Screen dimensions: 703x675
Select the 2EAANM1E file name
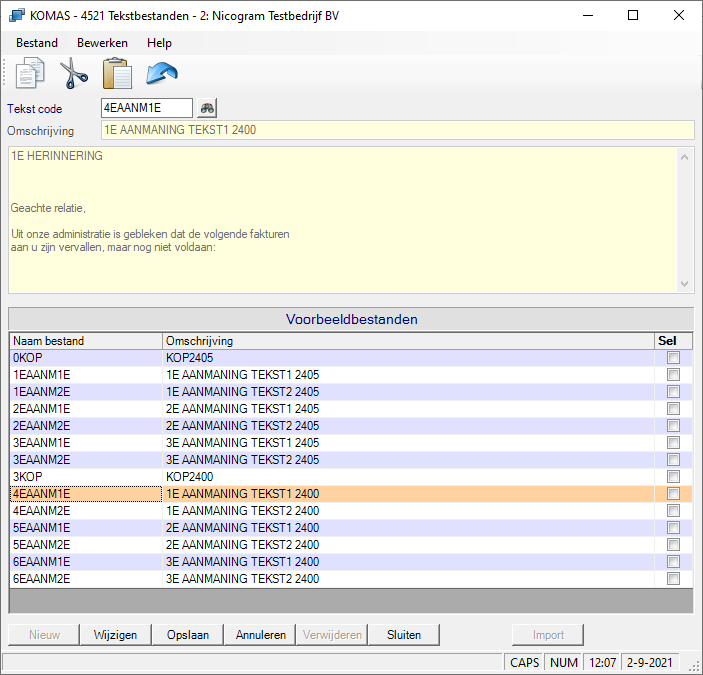42,409
